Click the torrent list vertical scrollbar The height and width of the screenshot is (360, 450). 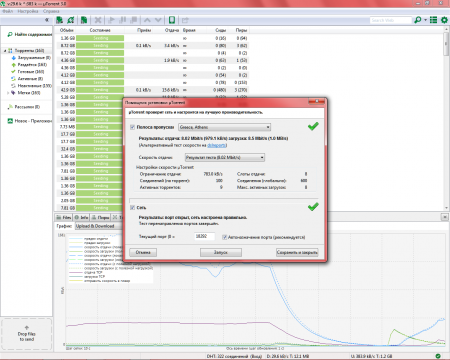pos(446,119)
